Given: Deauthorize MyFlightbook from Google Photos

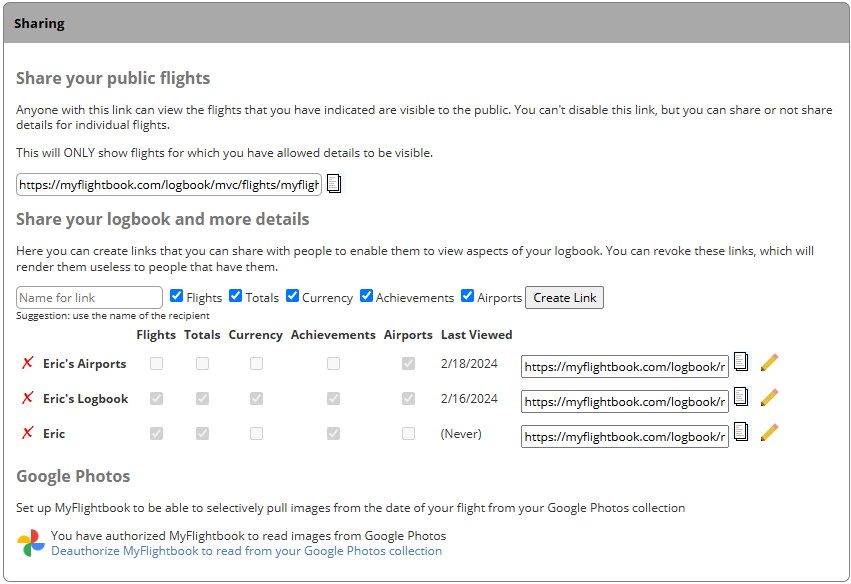Looking at the screenshot, I should pos(246,551).
